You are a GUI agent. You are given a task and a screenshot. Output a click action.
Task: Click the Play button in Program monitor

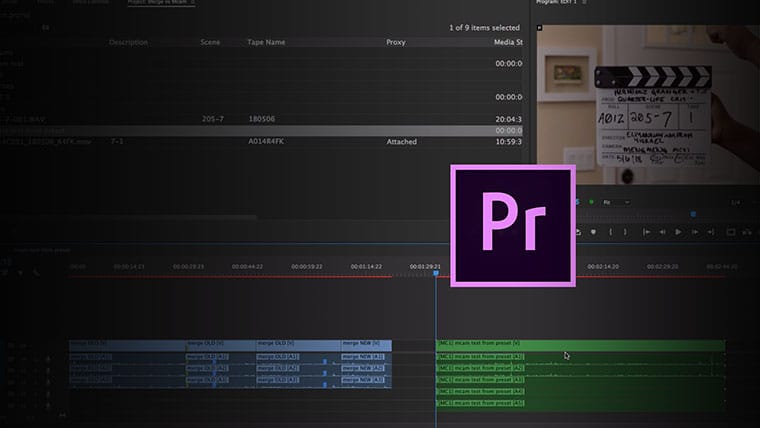678,232
